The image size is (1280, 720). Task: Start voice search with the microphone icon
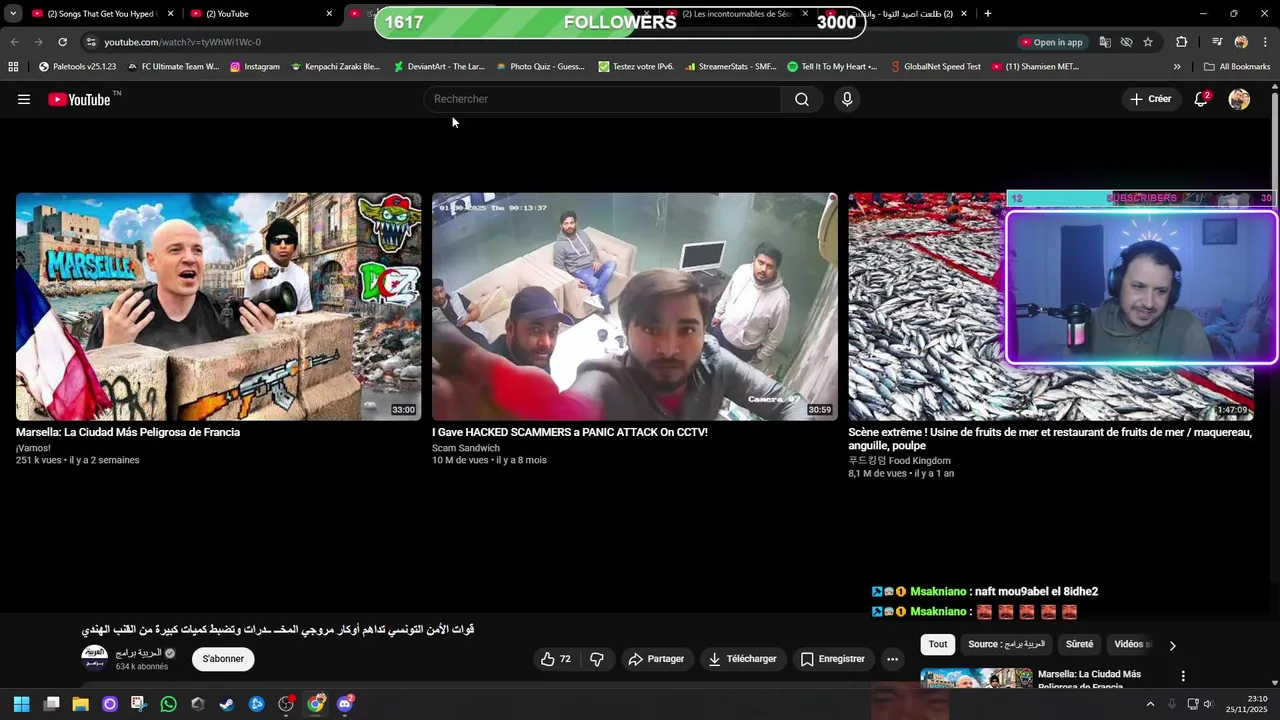point(847,99)
